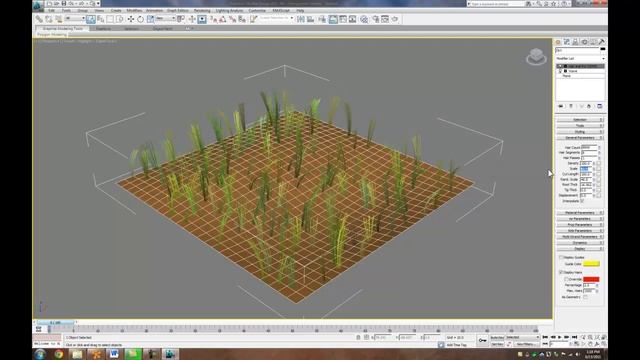
Task: Click the Play Animation button
Action: pyautogui.click(x=560, y=337)
